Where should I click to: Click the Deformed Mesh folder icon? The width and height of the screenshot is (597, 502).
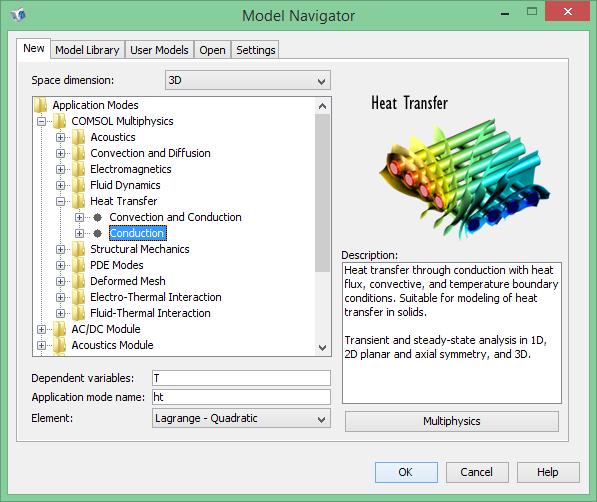pos(78,281)
